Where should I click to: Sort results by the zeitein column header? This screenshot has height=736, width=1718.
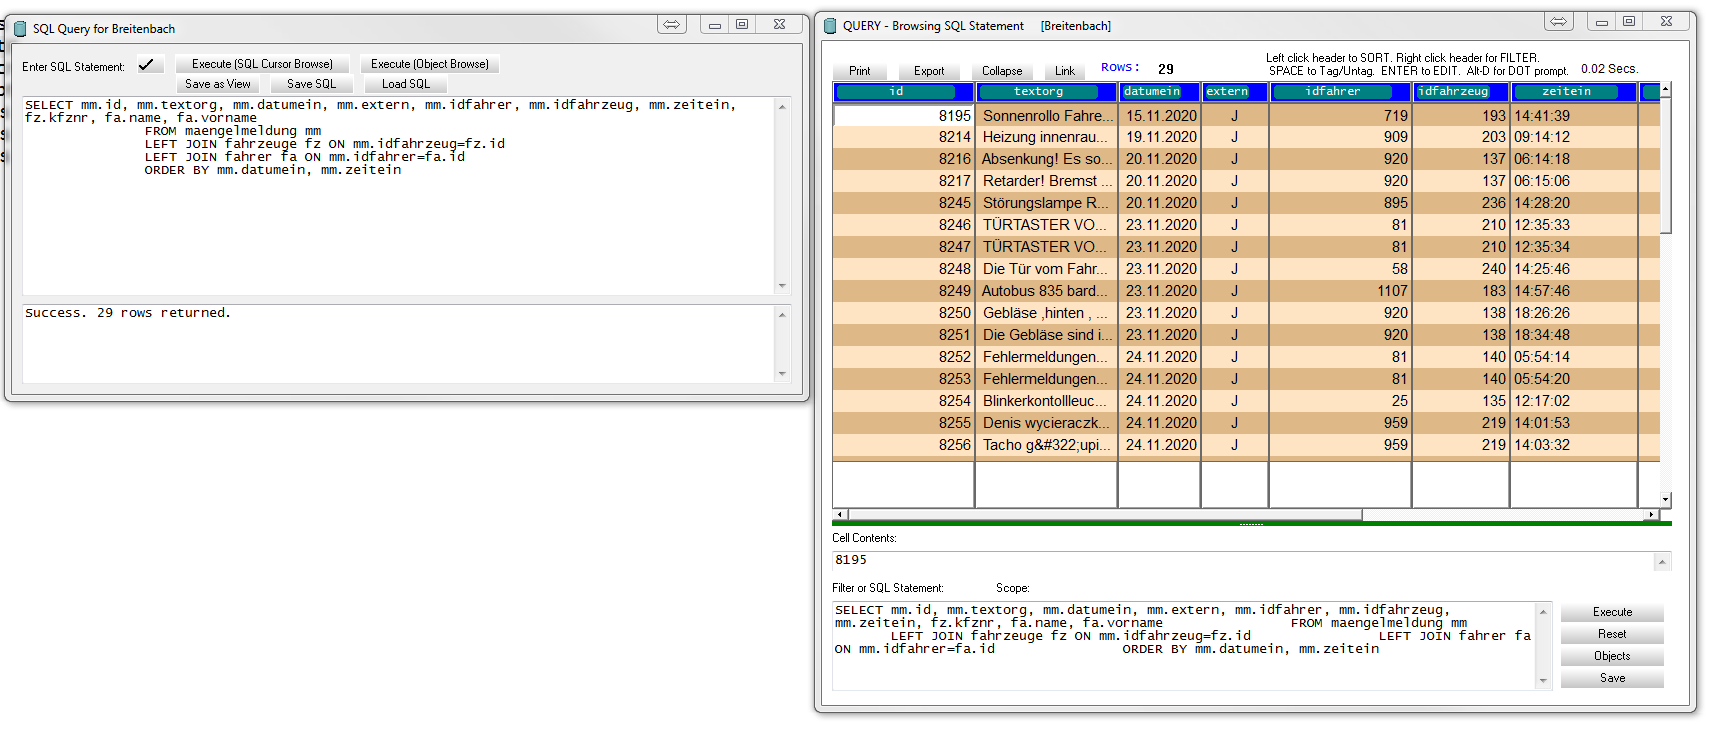(x=1566, y=92)
